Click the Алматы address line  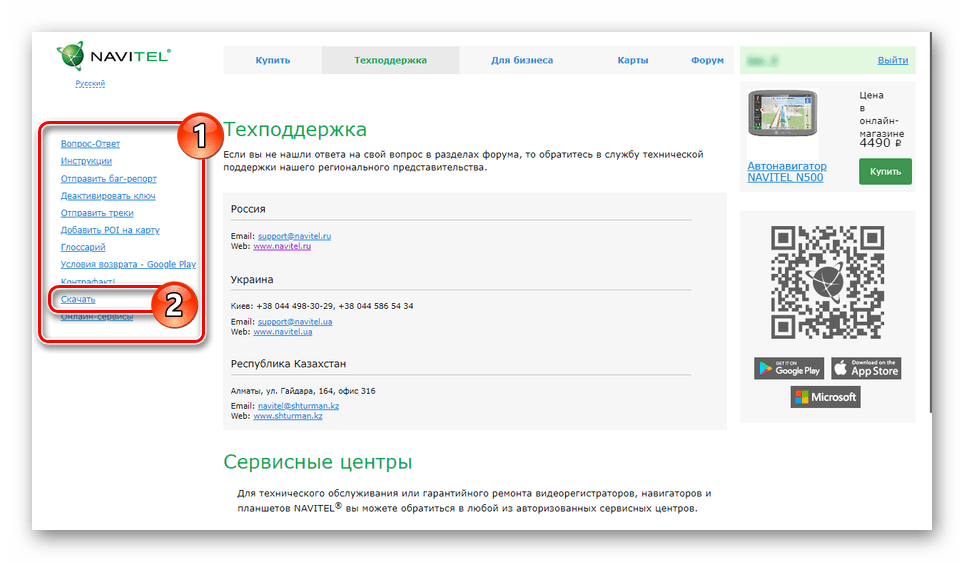pos(303,391)
